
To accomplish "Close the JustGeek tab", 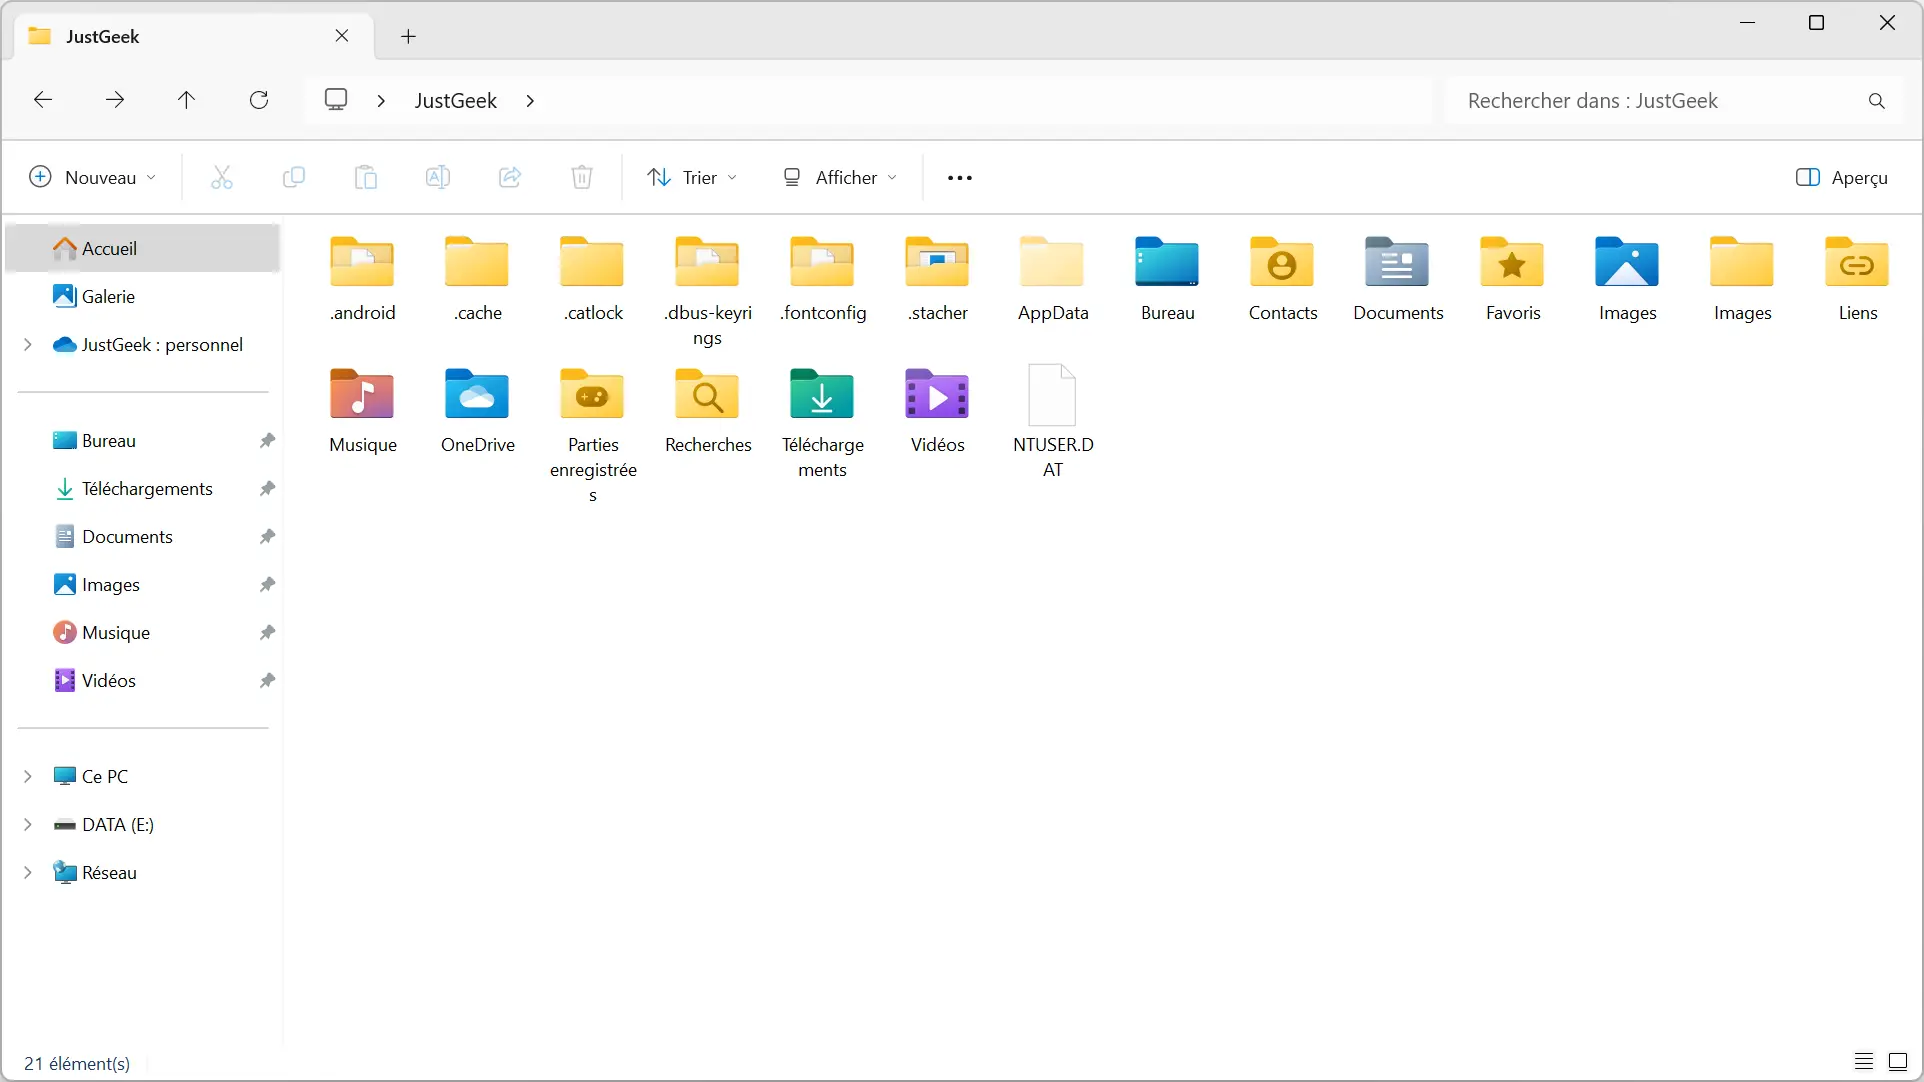I will click(x=342, y=36).
